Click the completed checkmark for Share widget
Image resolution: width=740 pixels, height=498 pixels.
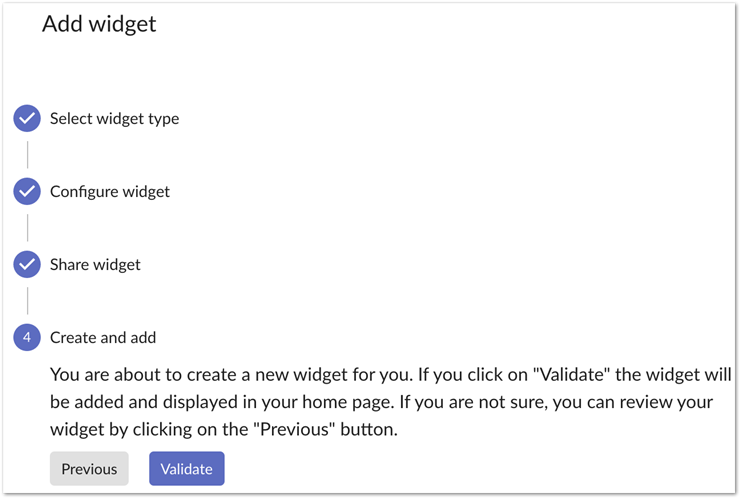pyautogui.click(x=27, y=264)
